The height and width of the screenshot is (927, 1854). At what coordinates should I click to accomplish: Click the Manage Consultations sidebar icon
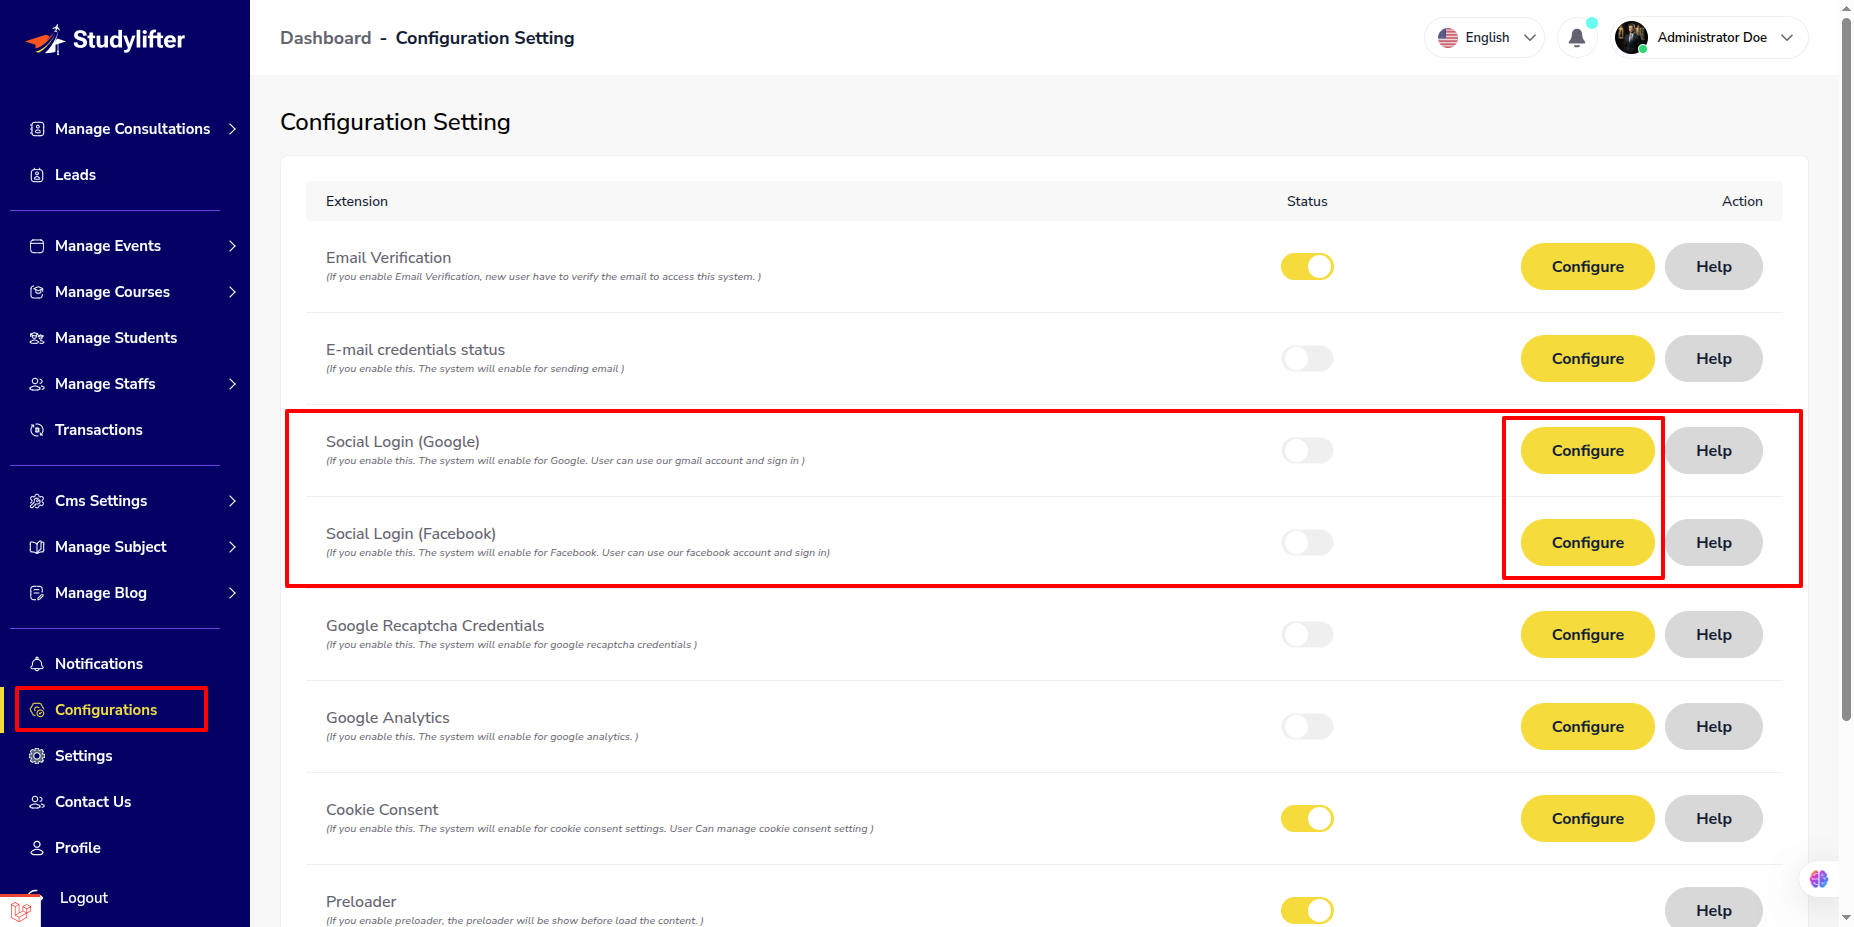point(37,129)
